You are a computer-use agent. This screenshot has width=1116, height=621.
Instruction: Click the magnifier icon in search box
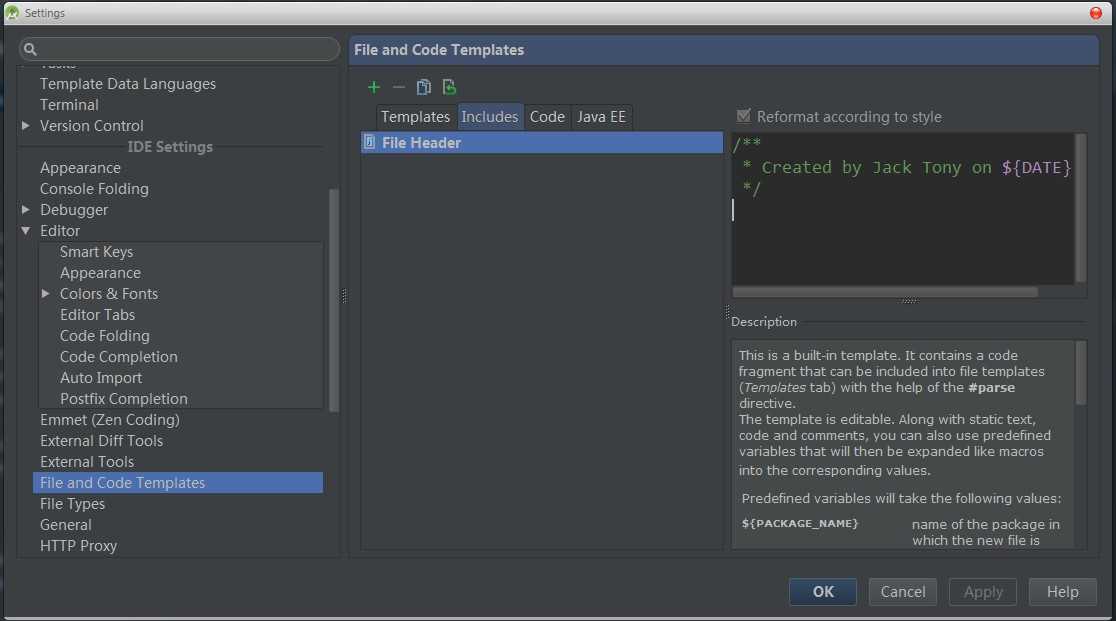click(30, 49)
